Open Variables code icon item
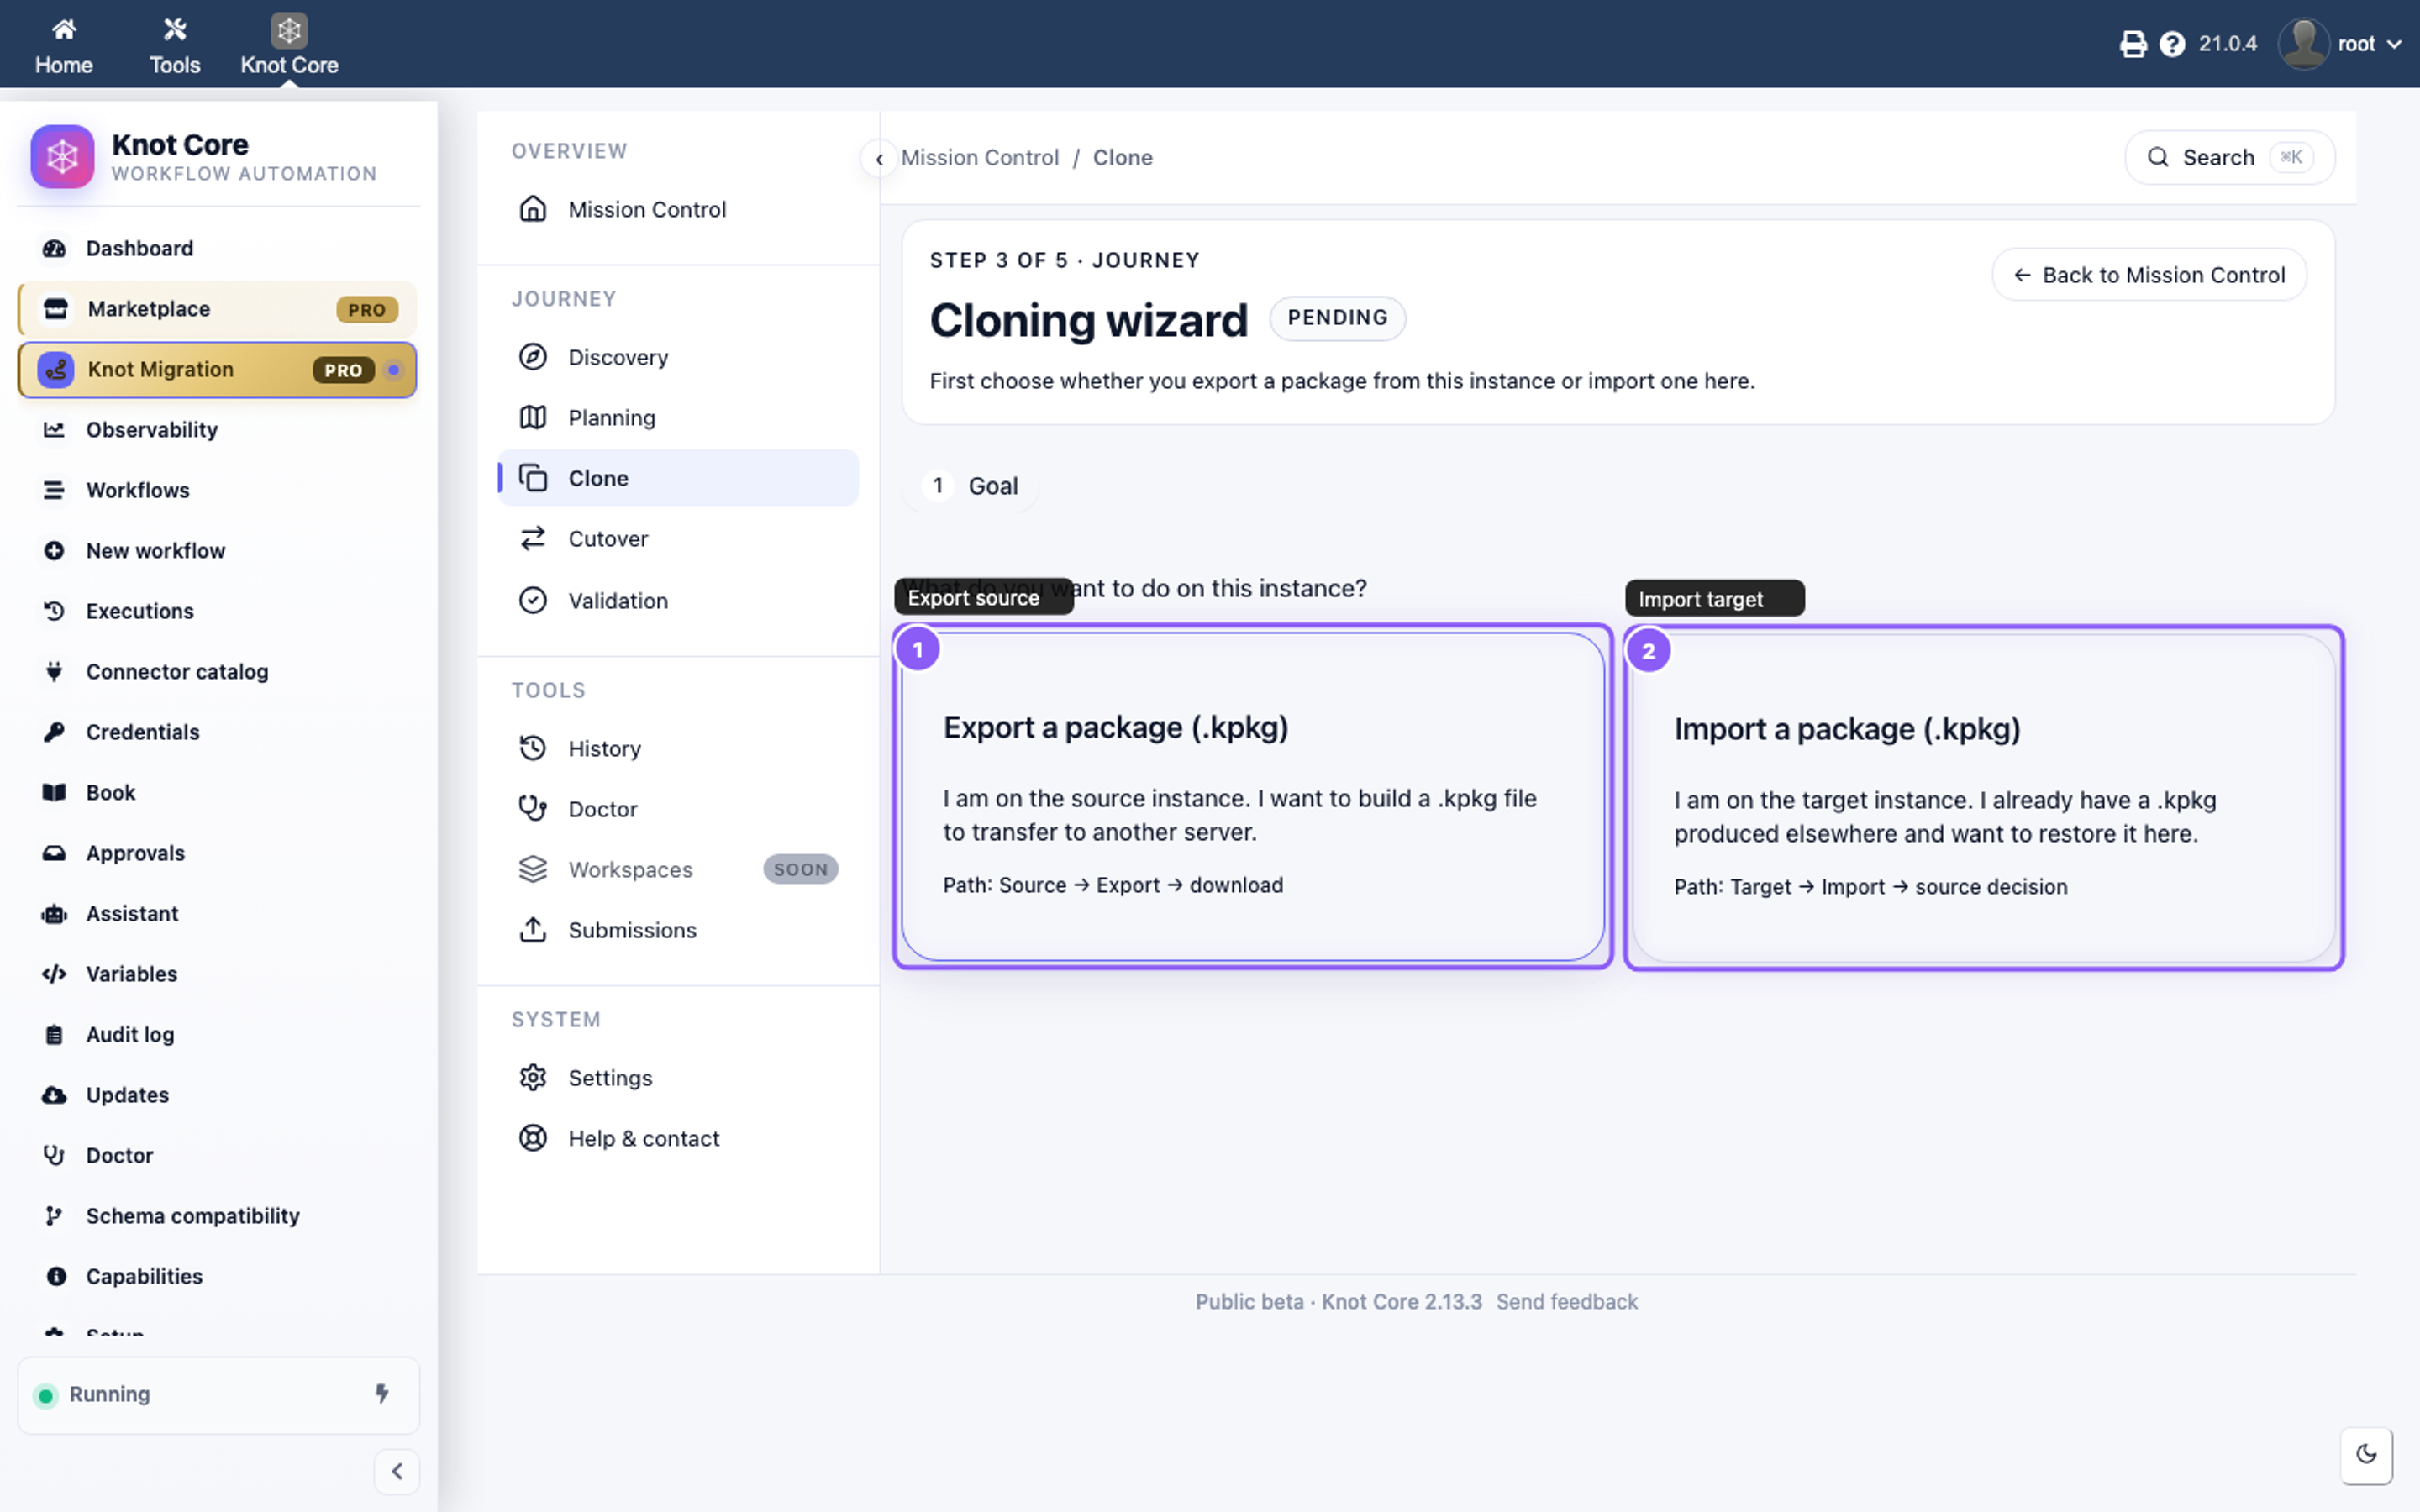The height and width of the screenshot is (1512, 2420). [218, 974]
